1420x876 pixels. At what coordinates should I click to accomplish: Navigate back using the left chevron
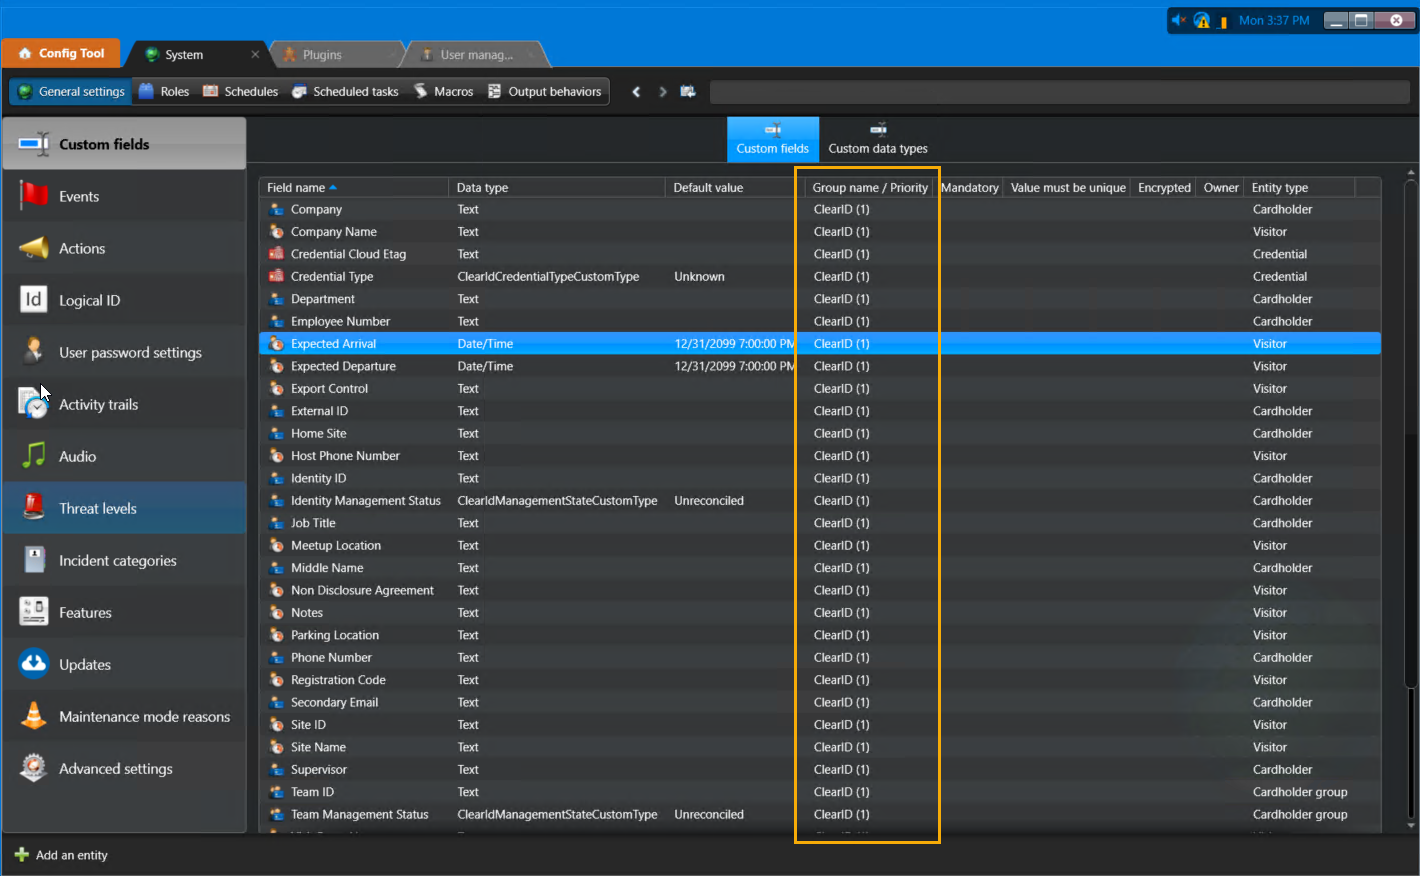636,91
